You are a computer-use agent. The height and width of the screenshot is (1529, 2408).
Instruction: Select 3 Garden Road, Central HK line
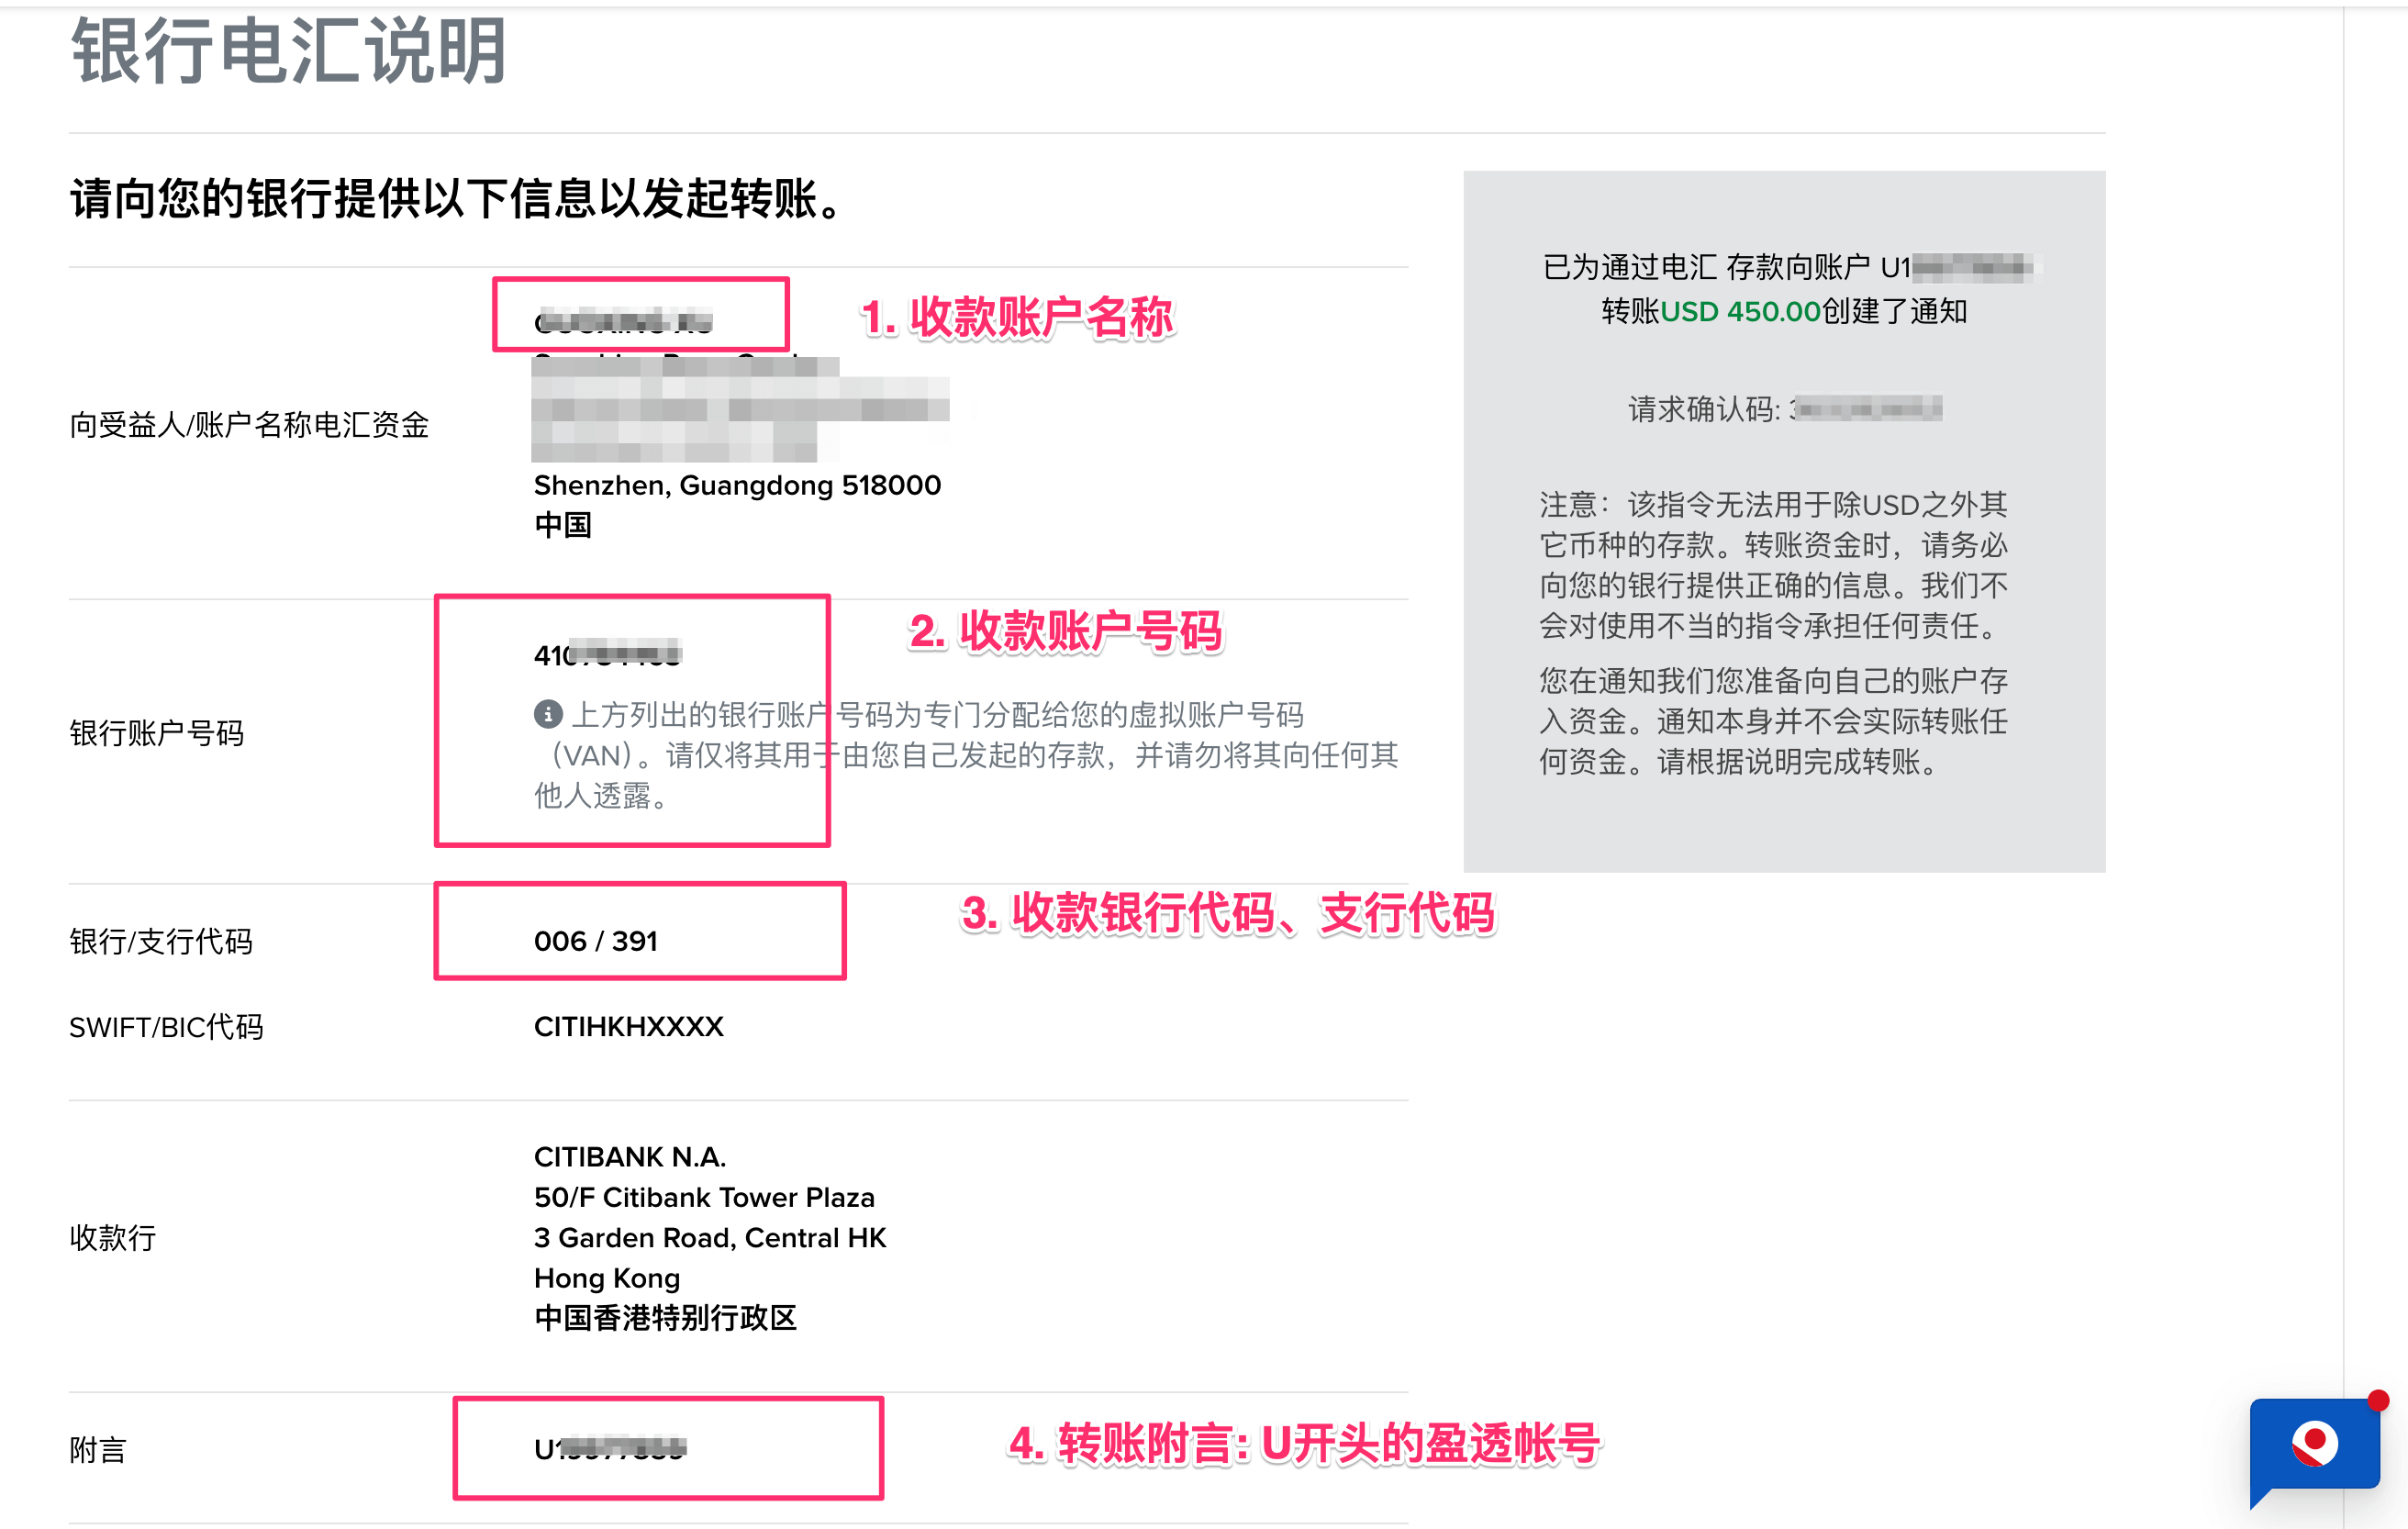(709, 1238)
